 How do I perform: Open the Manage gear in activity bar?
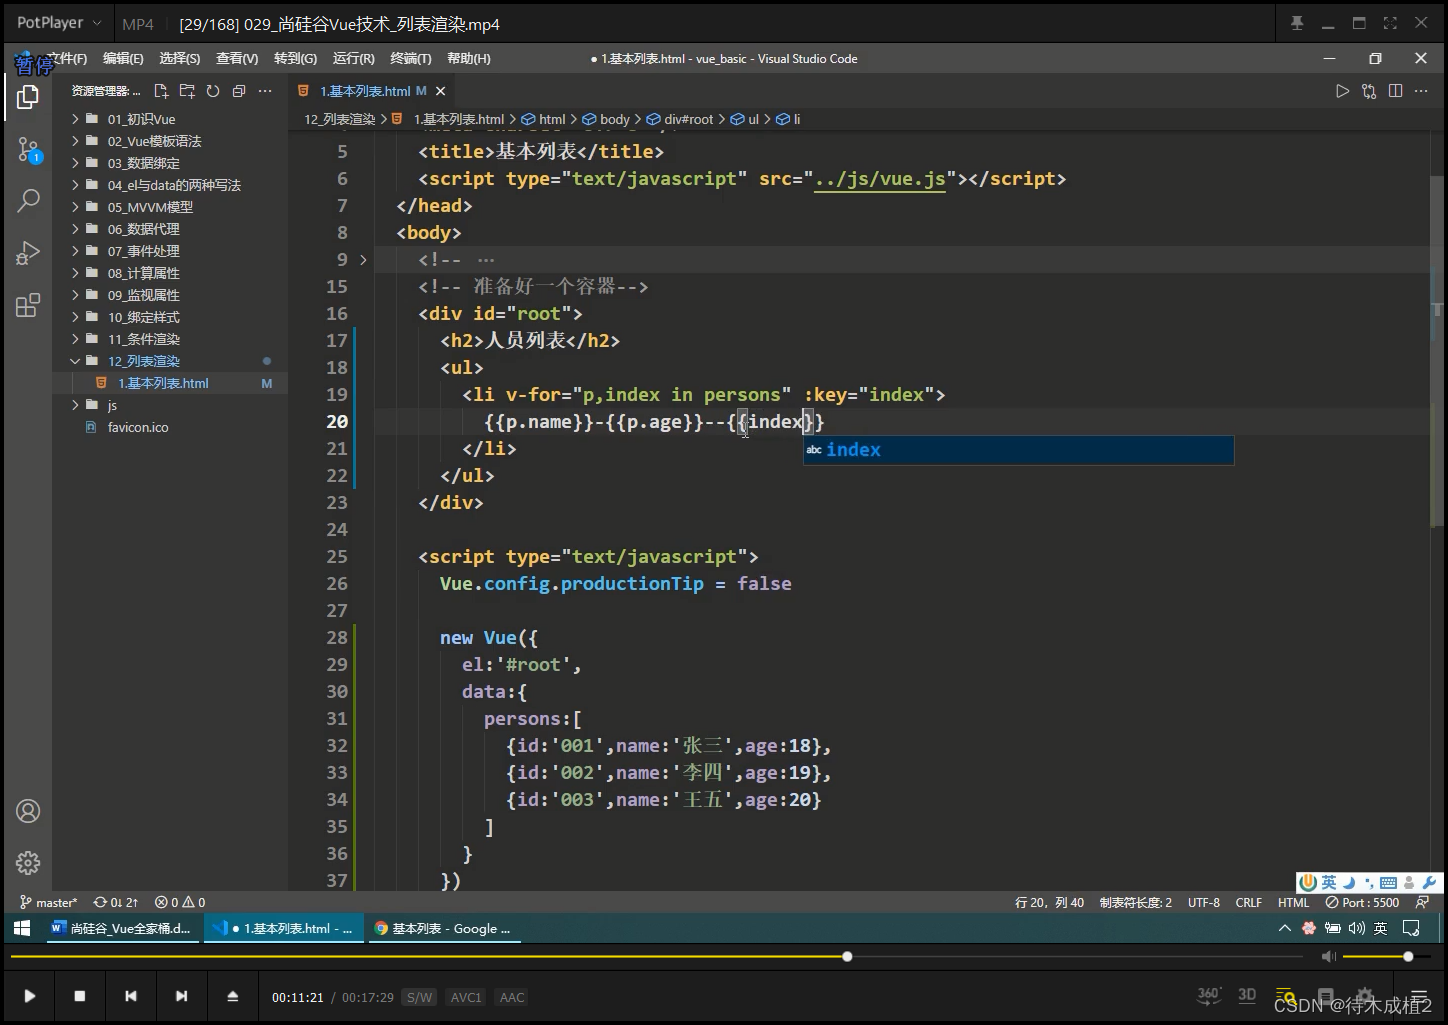point(28,862)
